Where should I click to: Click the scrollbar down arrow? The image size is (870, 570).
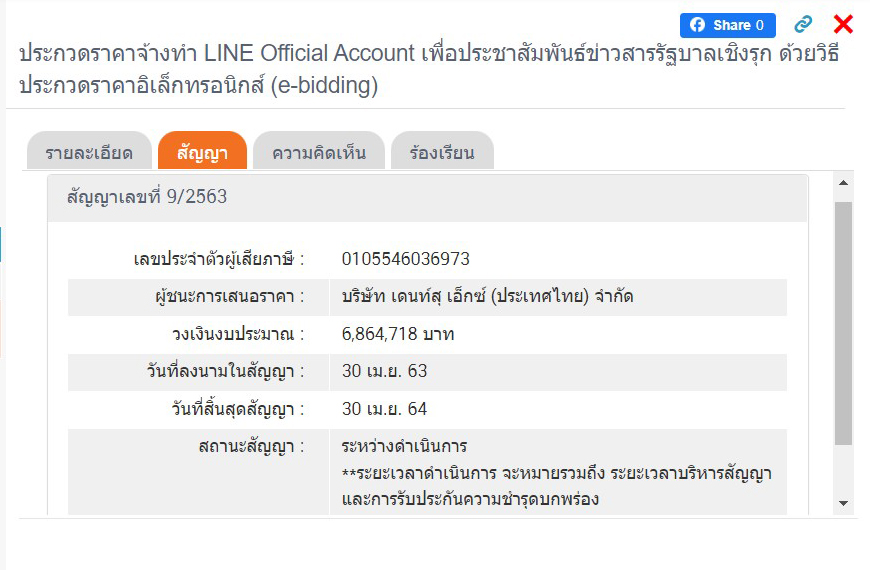click(843, 503)
